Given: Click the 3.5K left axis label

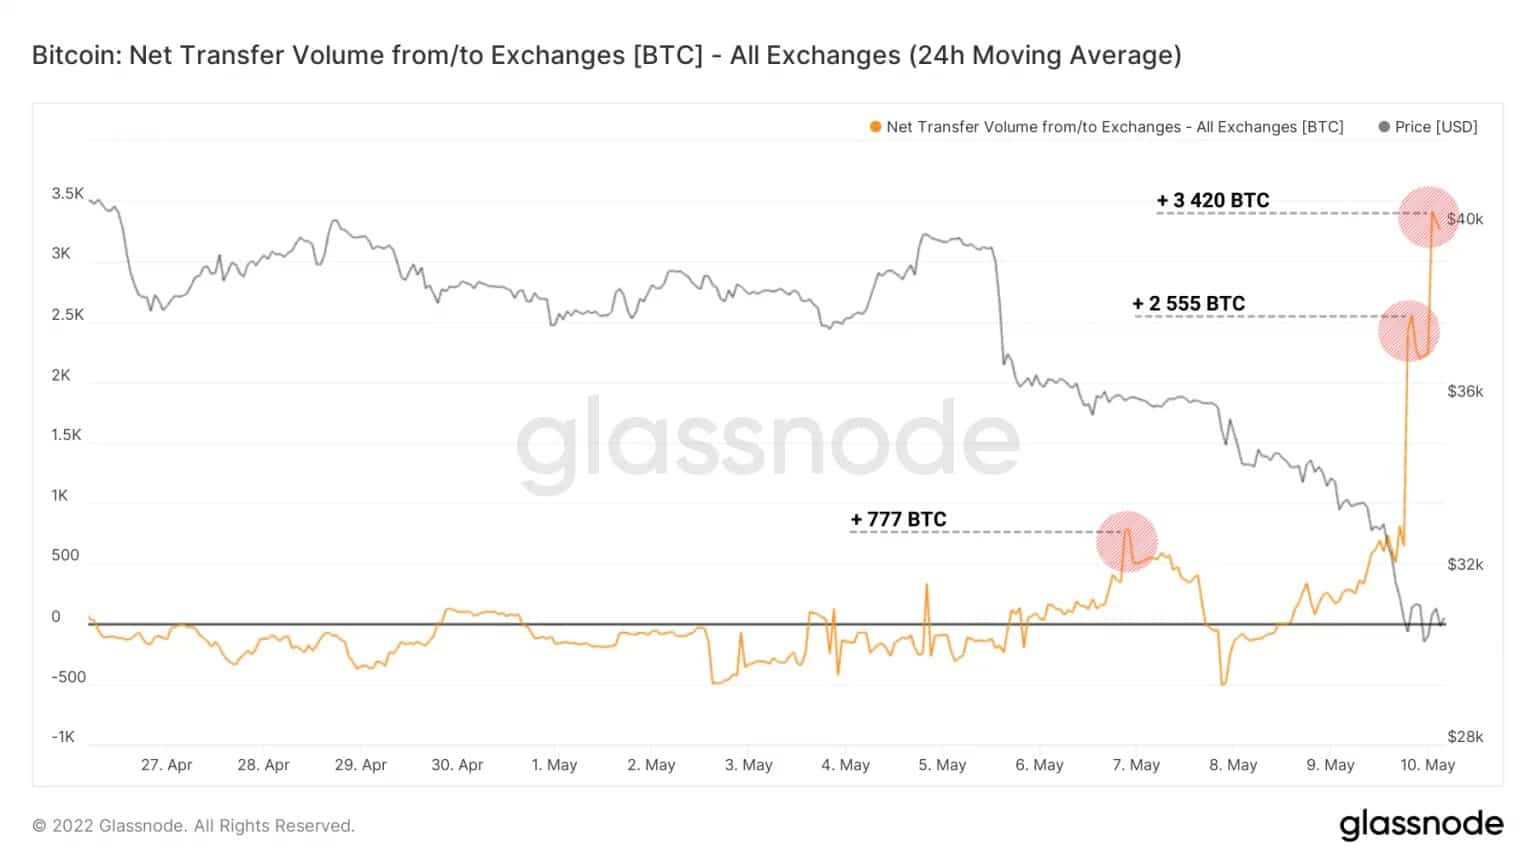Looking at the screenshot, I should point(68,194).
